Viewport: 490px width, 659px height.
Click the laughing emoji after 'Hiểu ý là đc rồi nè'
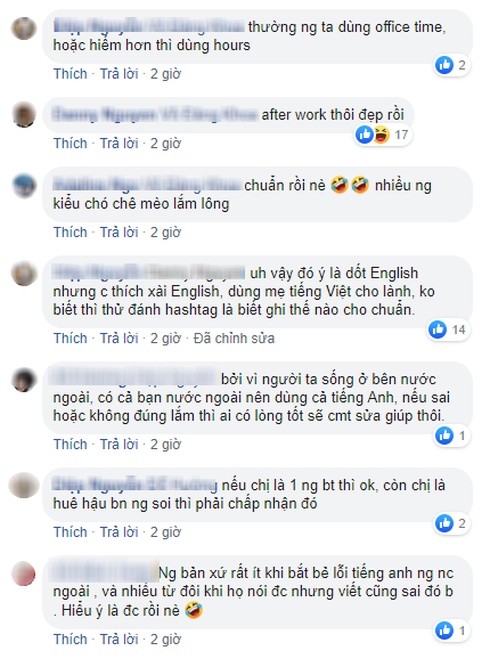click(x=193, y=610)
